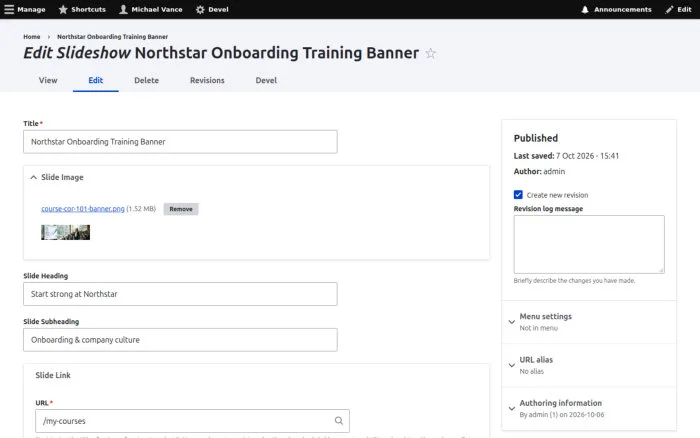Image resolution: width=700 pixels, height=438 pixels.
Task: Toggle the Create new revision checkbox
Action: (x=518, y=195)
